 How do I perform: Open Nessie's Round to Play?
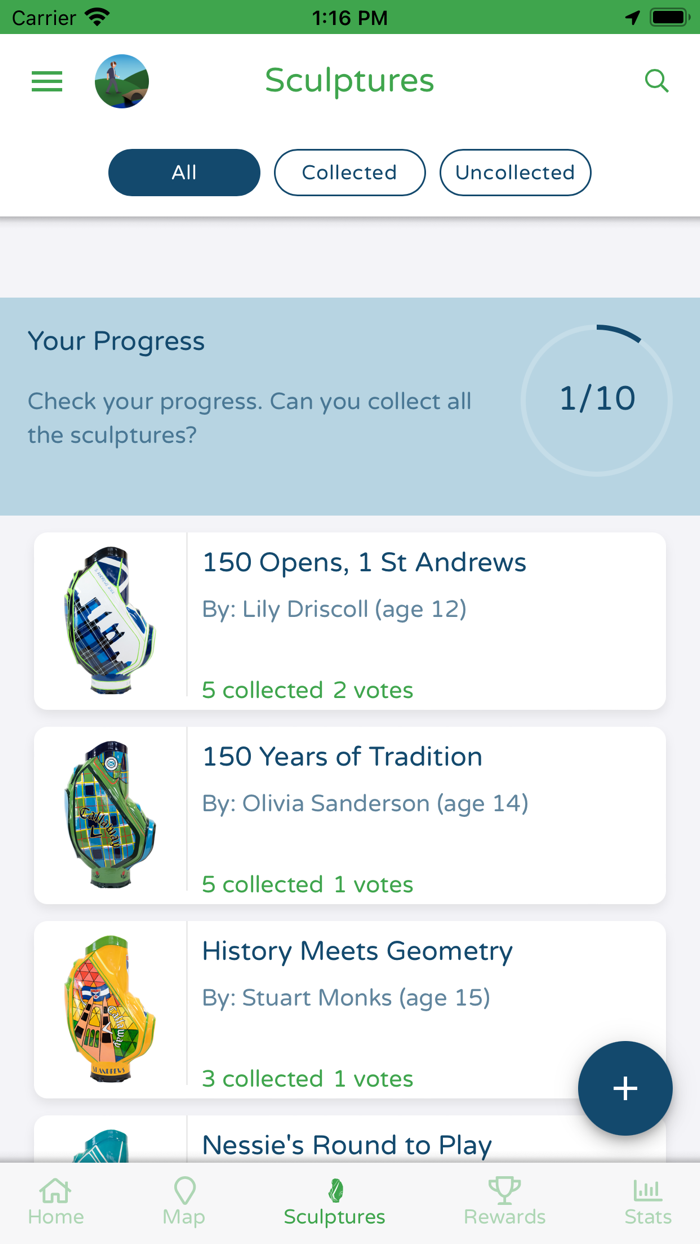(x=347, y=1145)
